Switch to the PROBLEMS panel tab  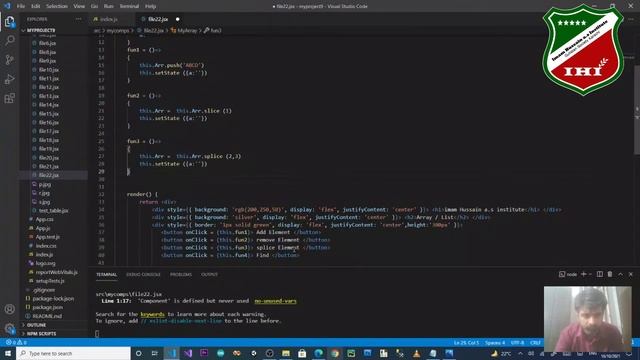(181, 274)
